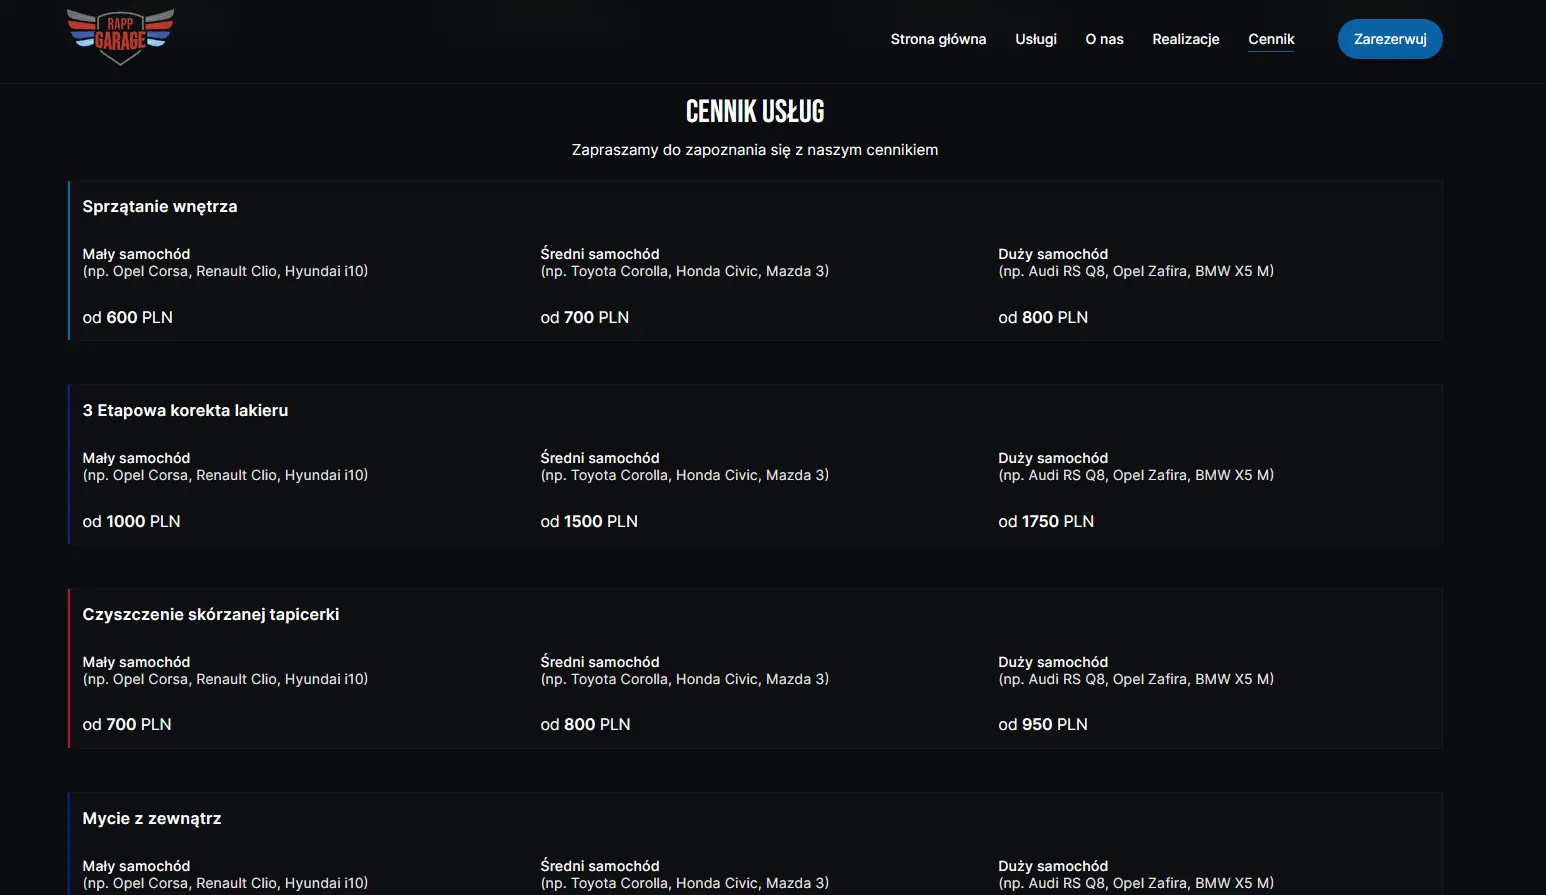This screenshot has height=895, width=1546.
Task: Open the Usługi navigation link
Action: point(1035,39)
